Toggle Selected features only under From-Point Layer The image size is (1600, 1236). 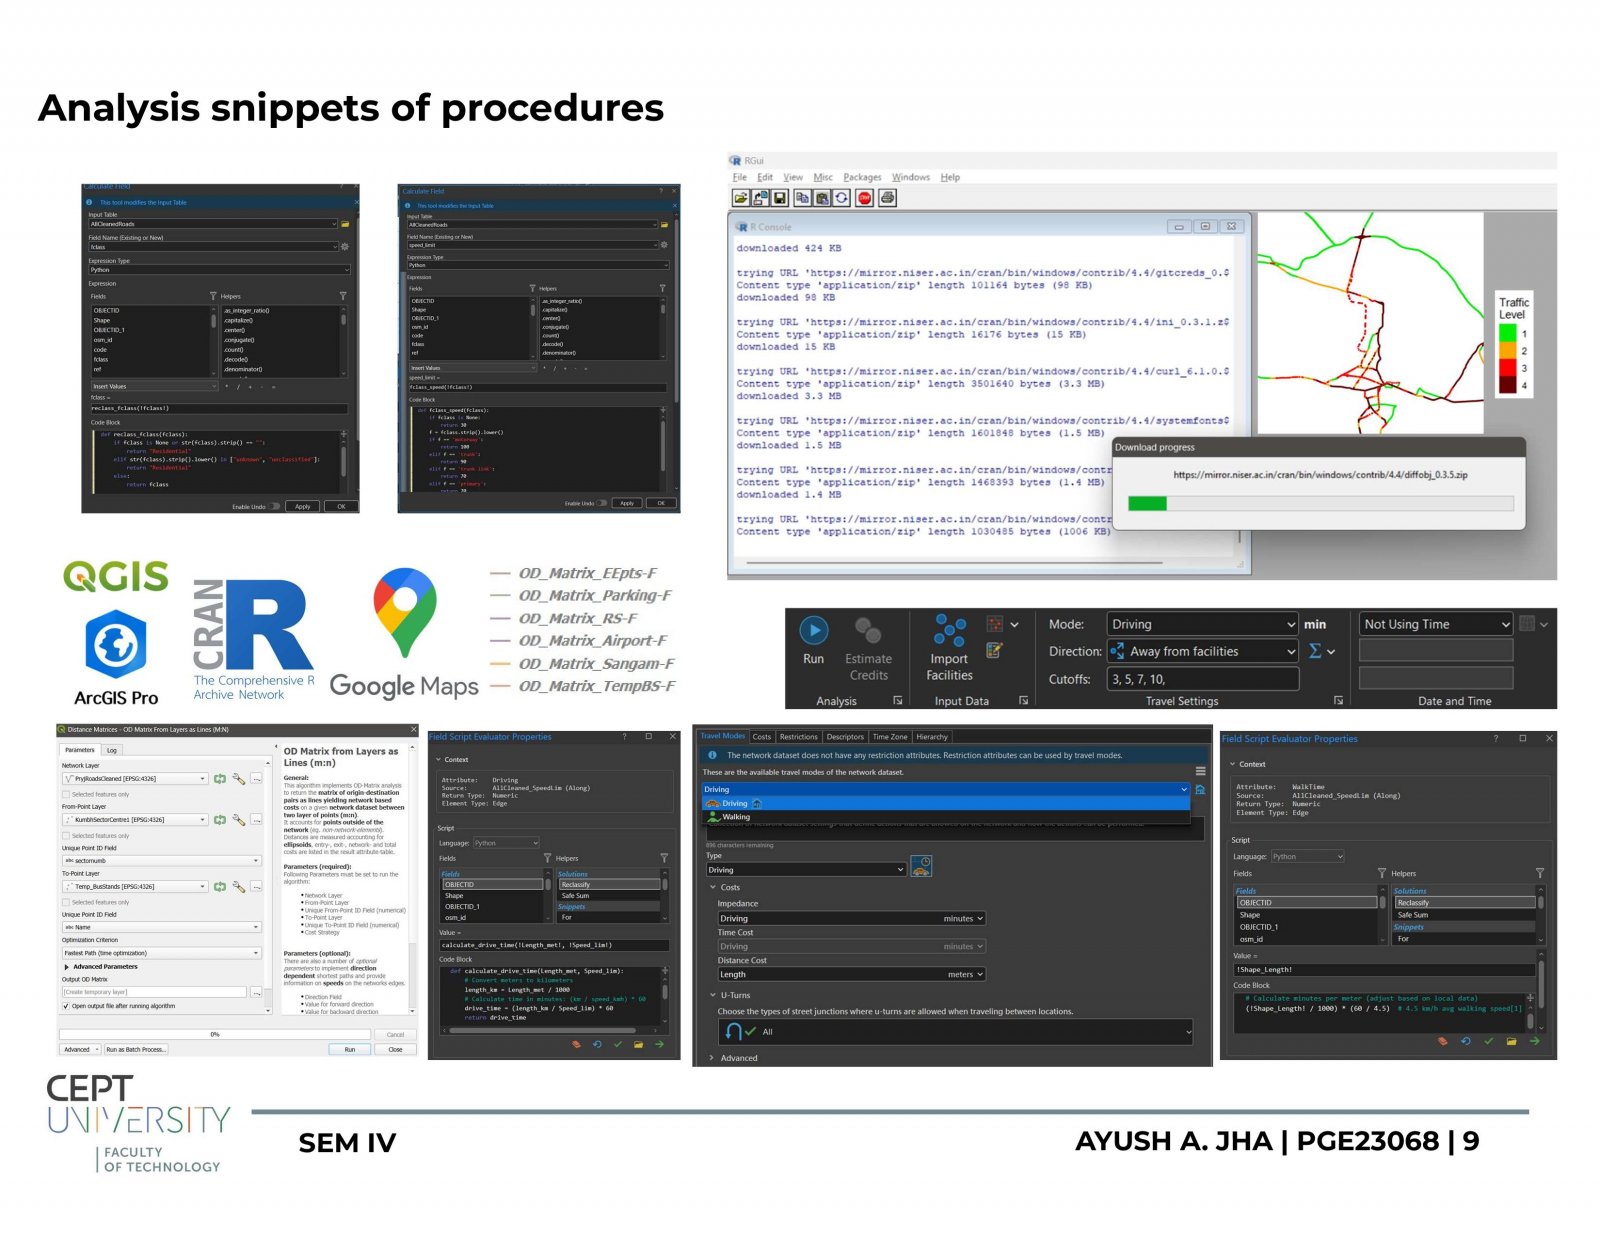coord(66,836)
